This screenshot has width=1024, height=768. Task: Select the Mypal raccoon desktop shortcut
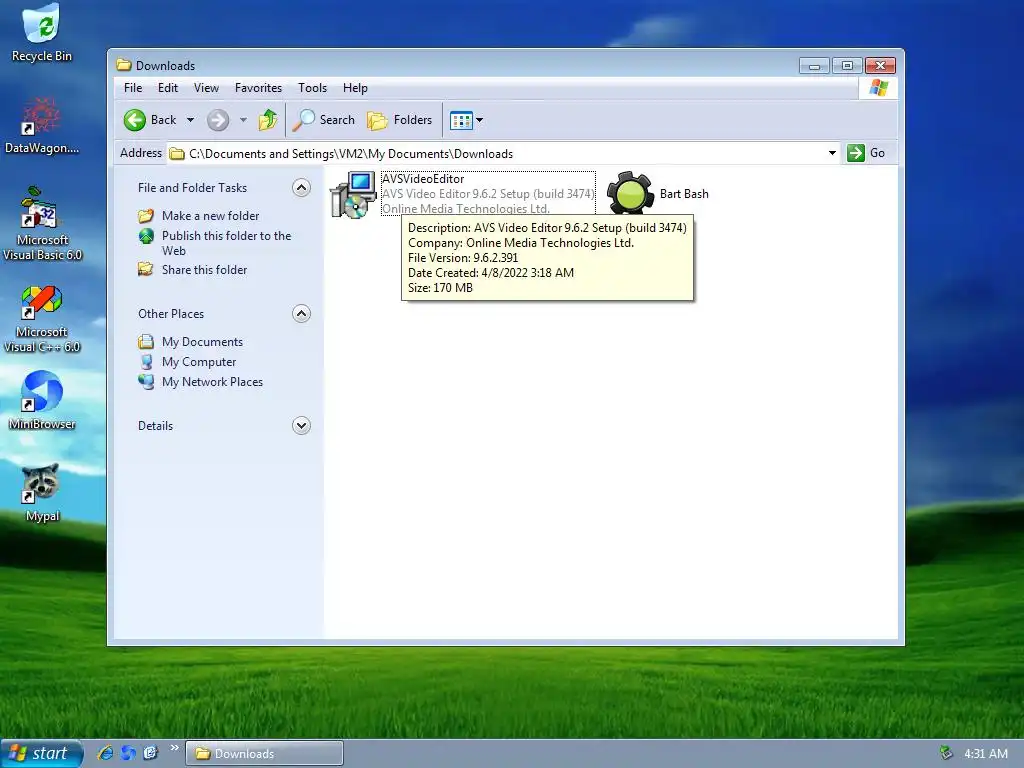click(x=42, y=493)
